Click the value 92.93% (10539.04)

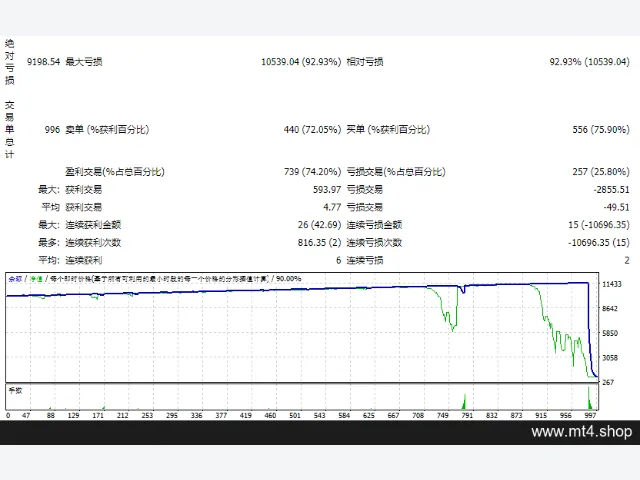(589, 62)
